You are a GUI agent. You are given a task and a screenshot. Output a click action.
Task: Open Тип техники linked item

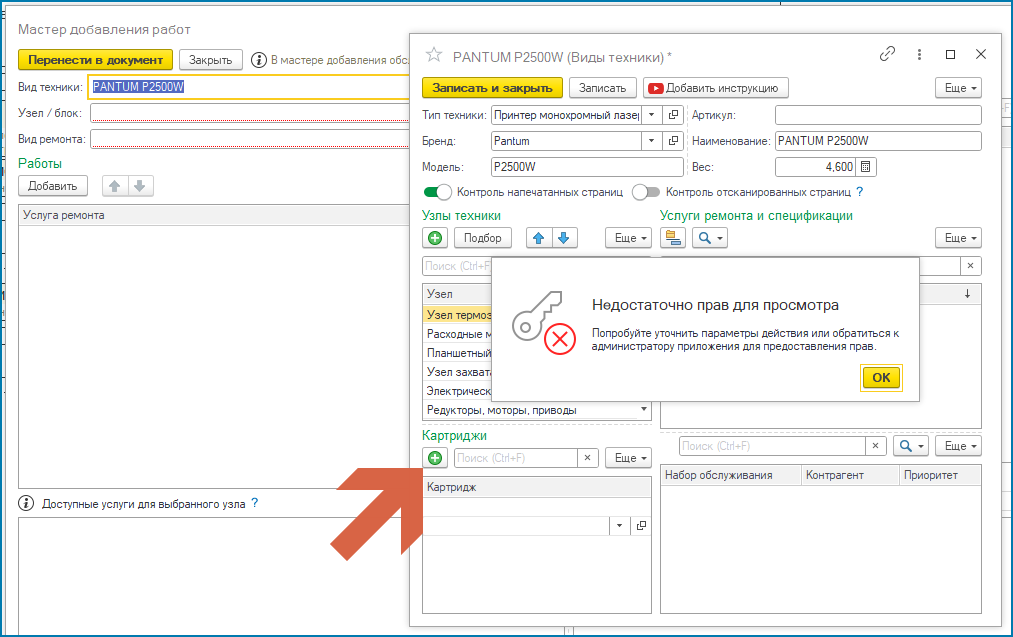tap(673, 115)
